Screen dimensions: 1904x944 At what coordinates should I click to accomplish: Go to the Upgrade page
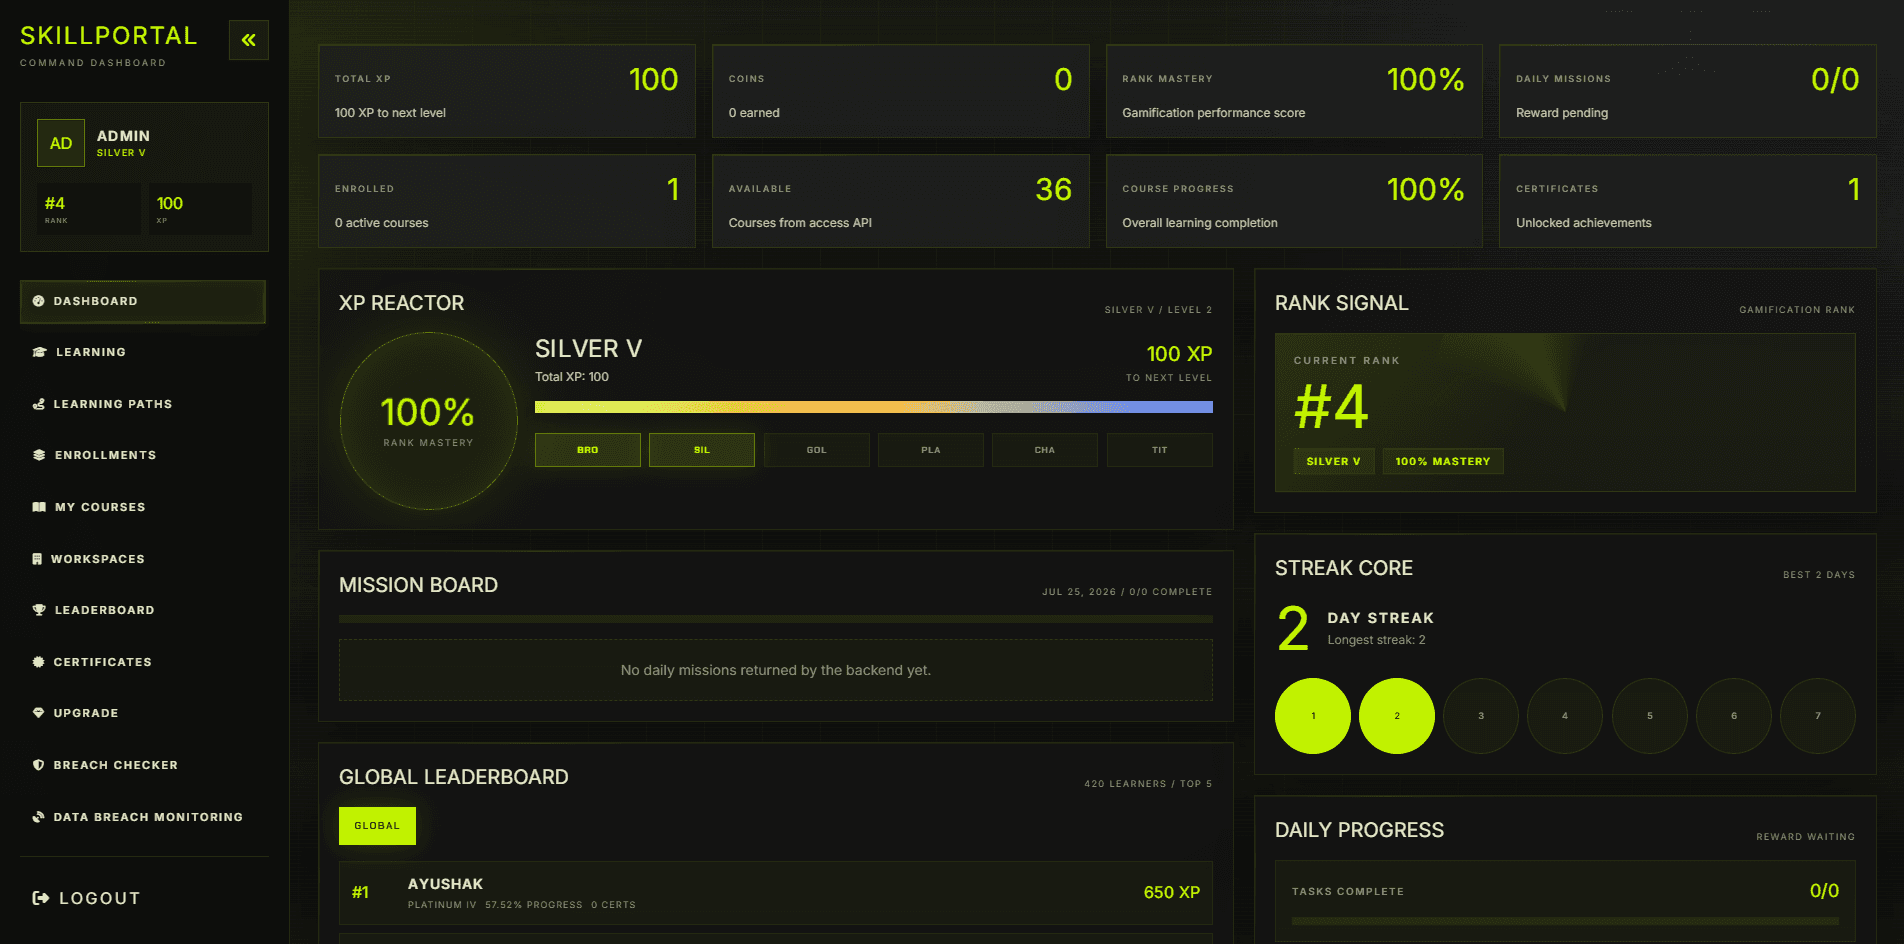(143, 713)
